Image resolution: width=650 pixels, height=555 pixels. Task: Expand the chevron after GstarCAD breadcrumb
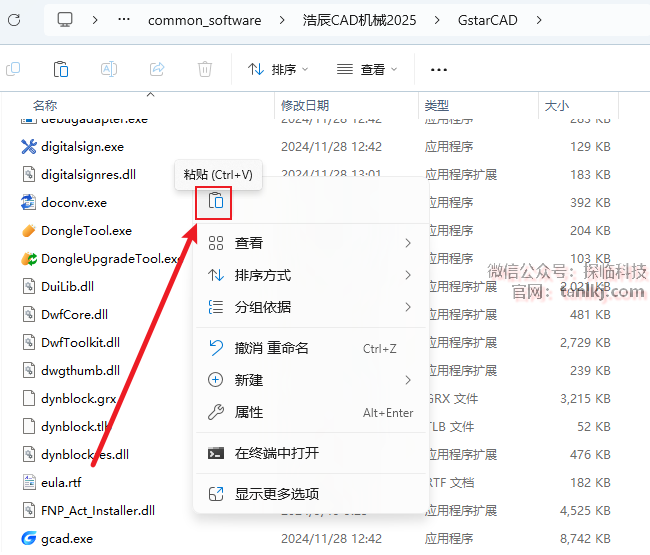pos(538,20)
